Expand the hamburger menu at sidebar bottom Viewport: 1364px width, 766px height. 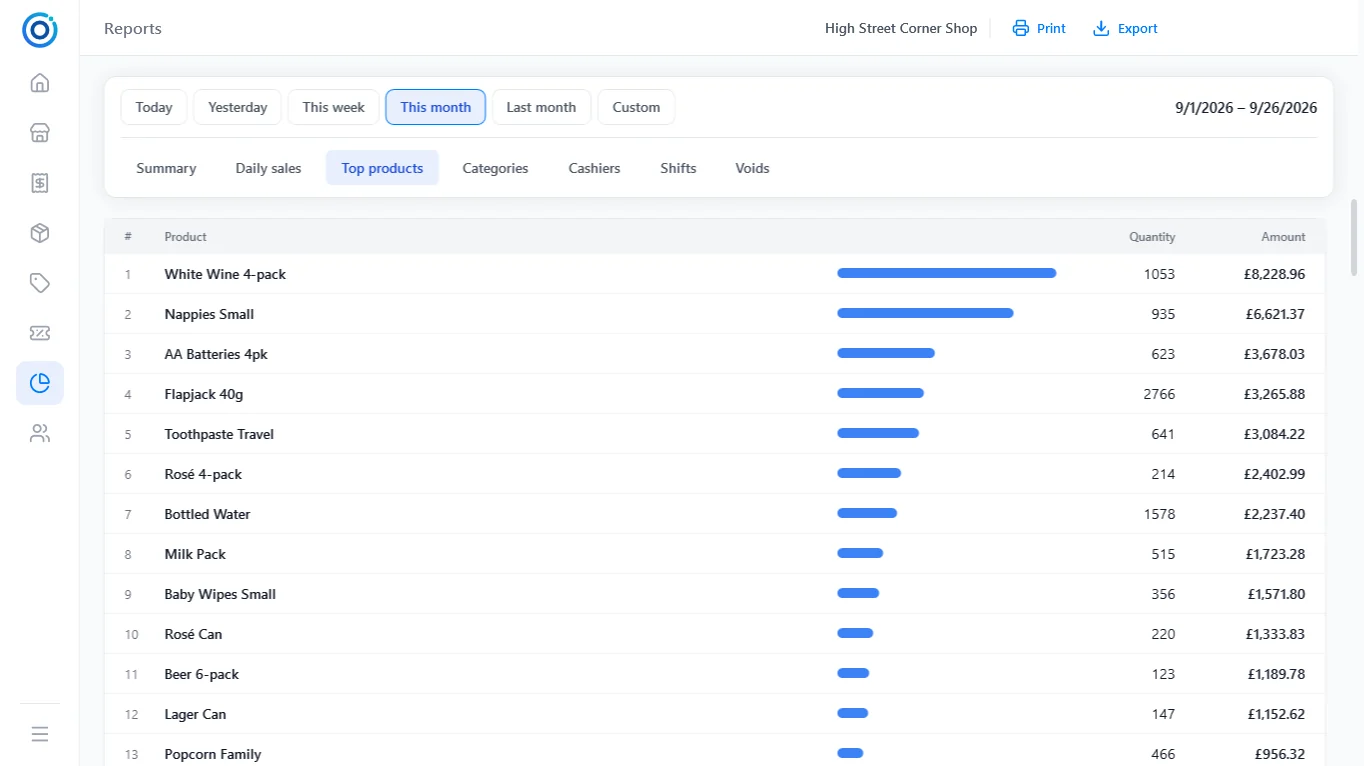pyautogui.click(x=40, y=734)
